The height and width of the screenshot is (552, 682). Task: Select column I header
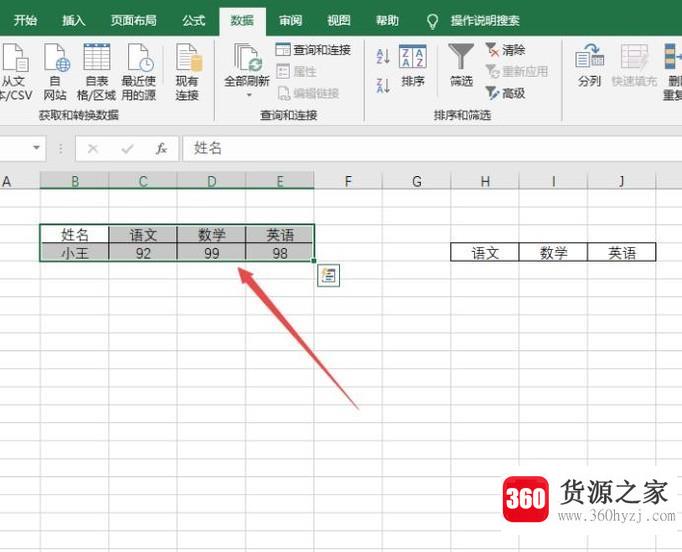pyautogui.click(x=553, y=181)
